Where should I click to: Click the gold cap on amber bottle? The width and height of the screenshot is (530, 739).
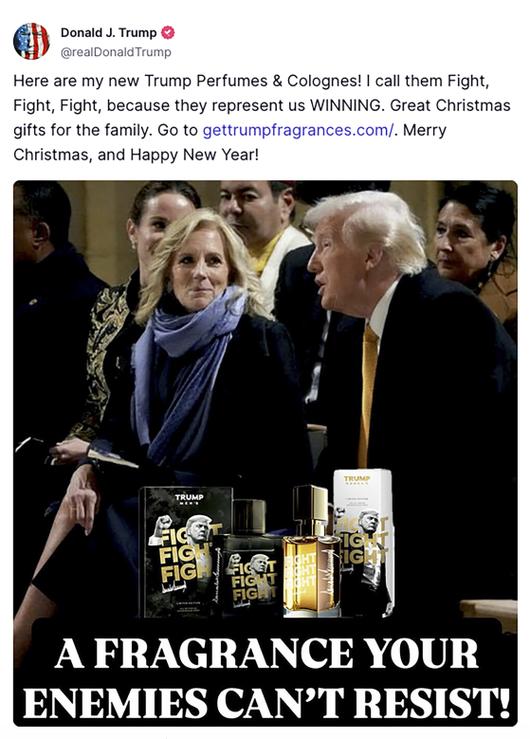[310, 510]
